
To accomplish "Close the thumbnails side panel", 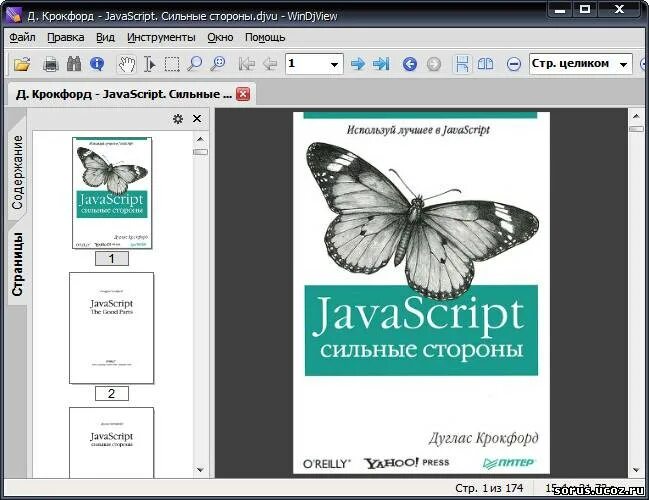I will (197, 119).
